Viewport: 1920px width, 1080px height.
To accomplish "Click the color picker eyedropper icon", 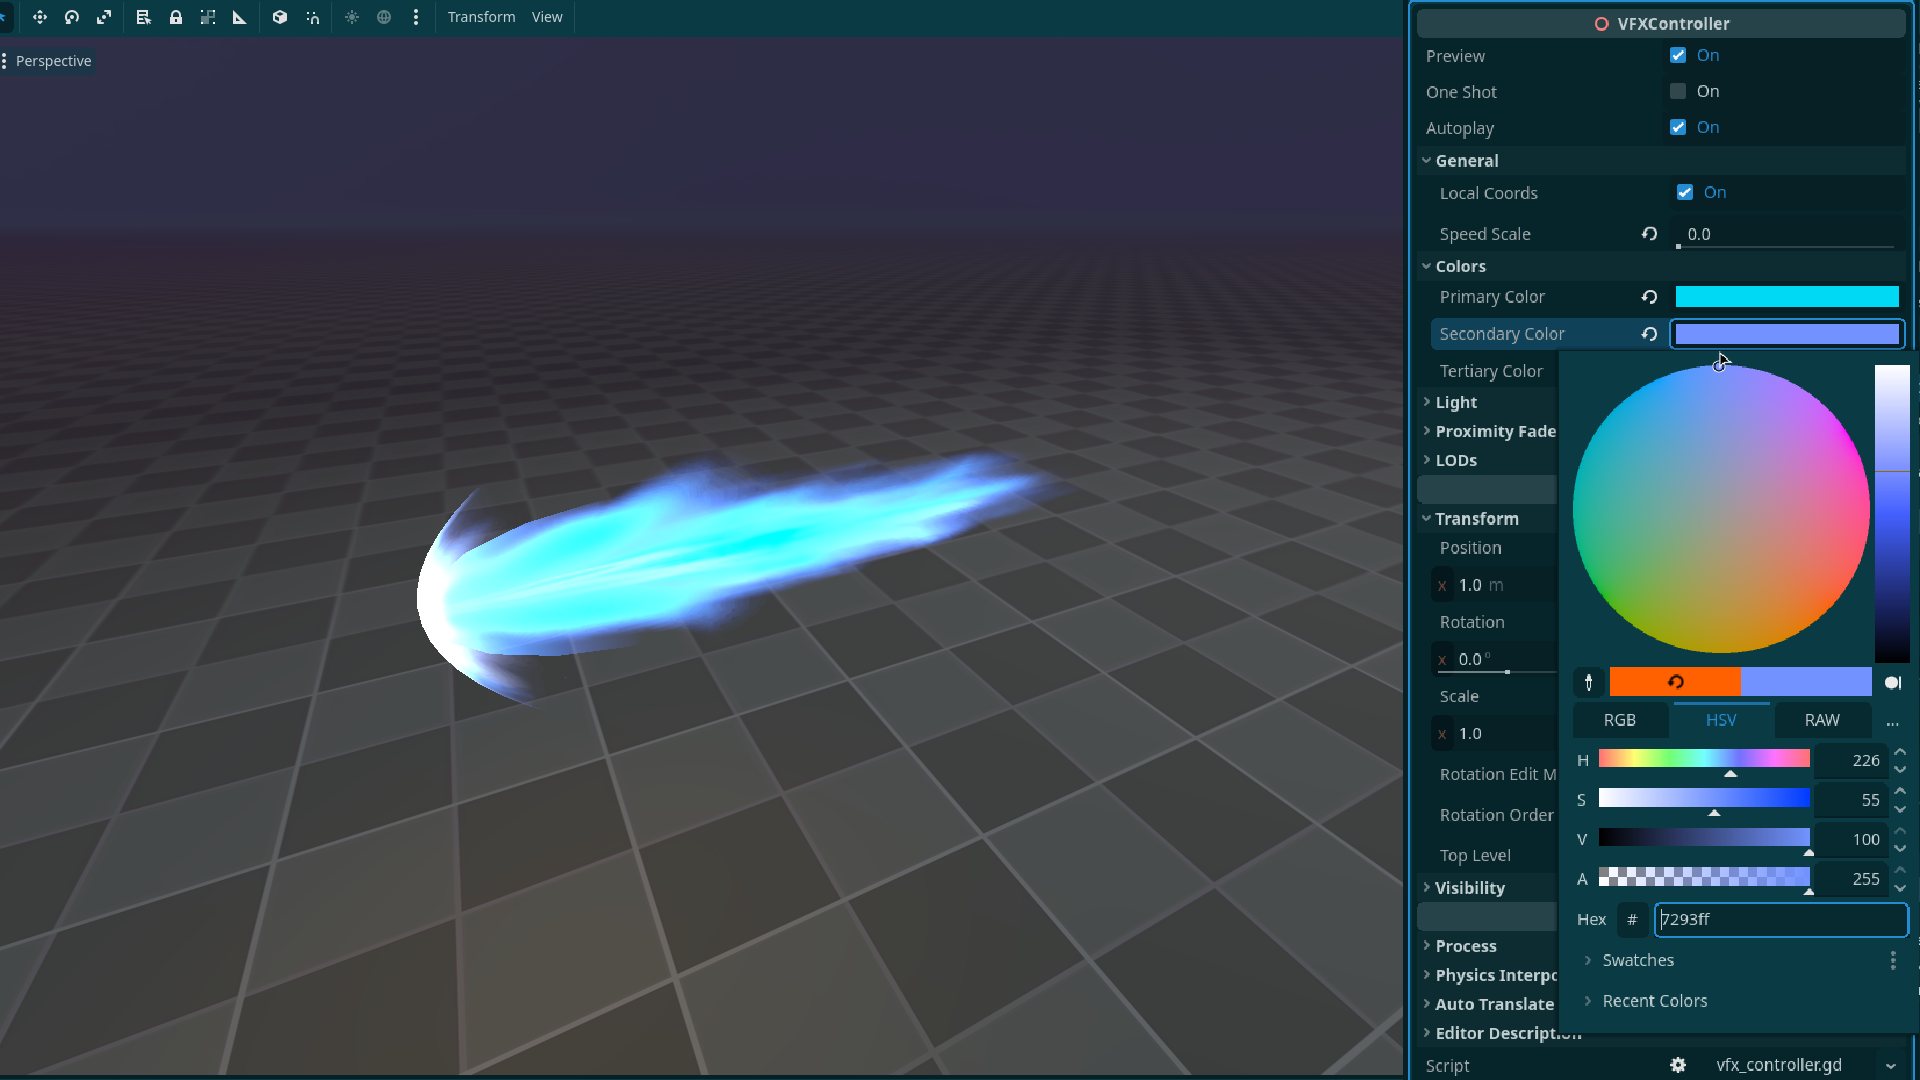I will (x=1589, y=682).
